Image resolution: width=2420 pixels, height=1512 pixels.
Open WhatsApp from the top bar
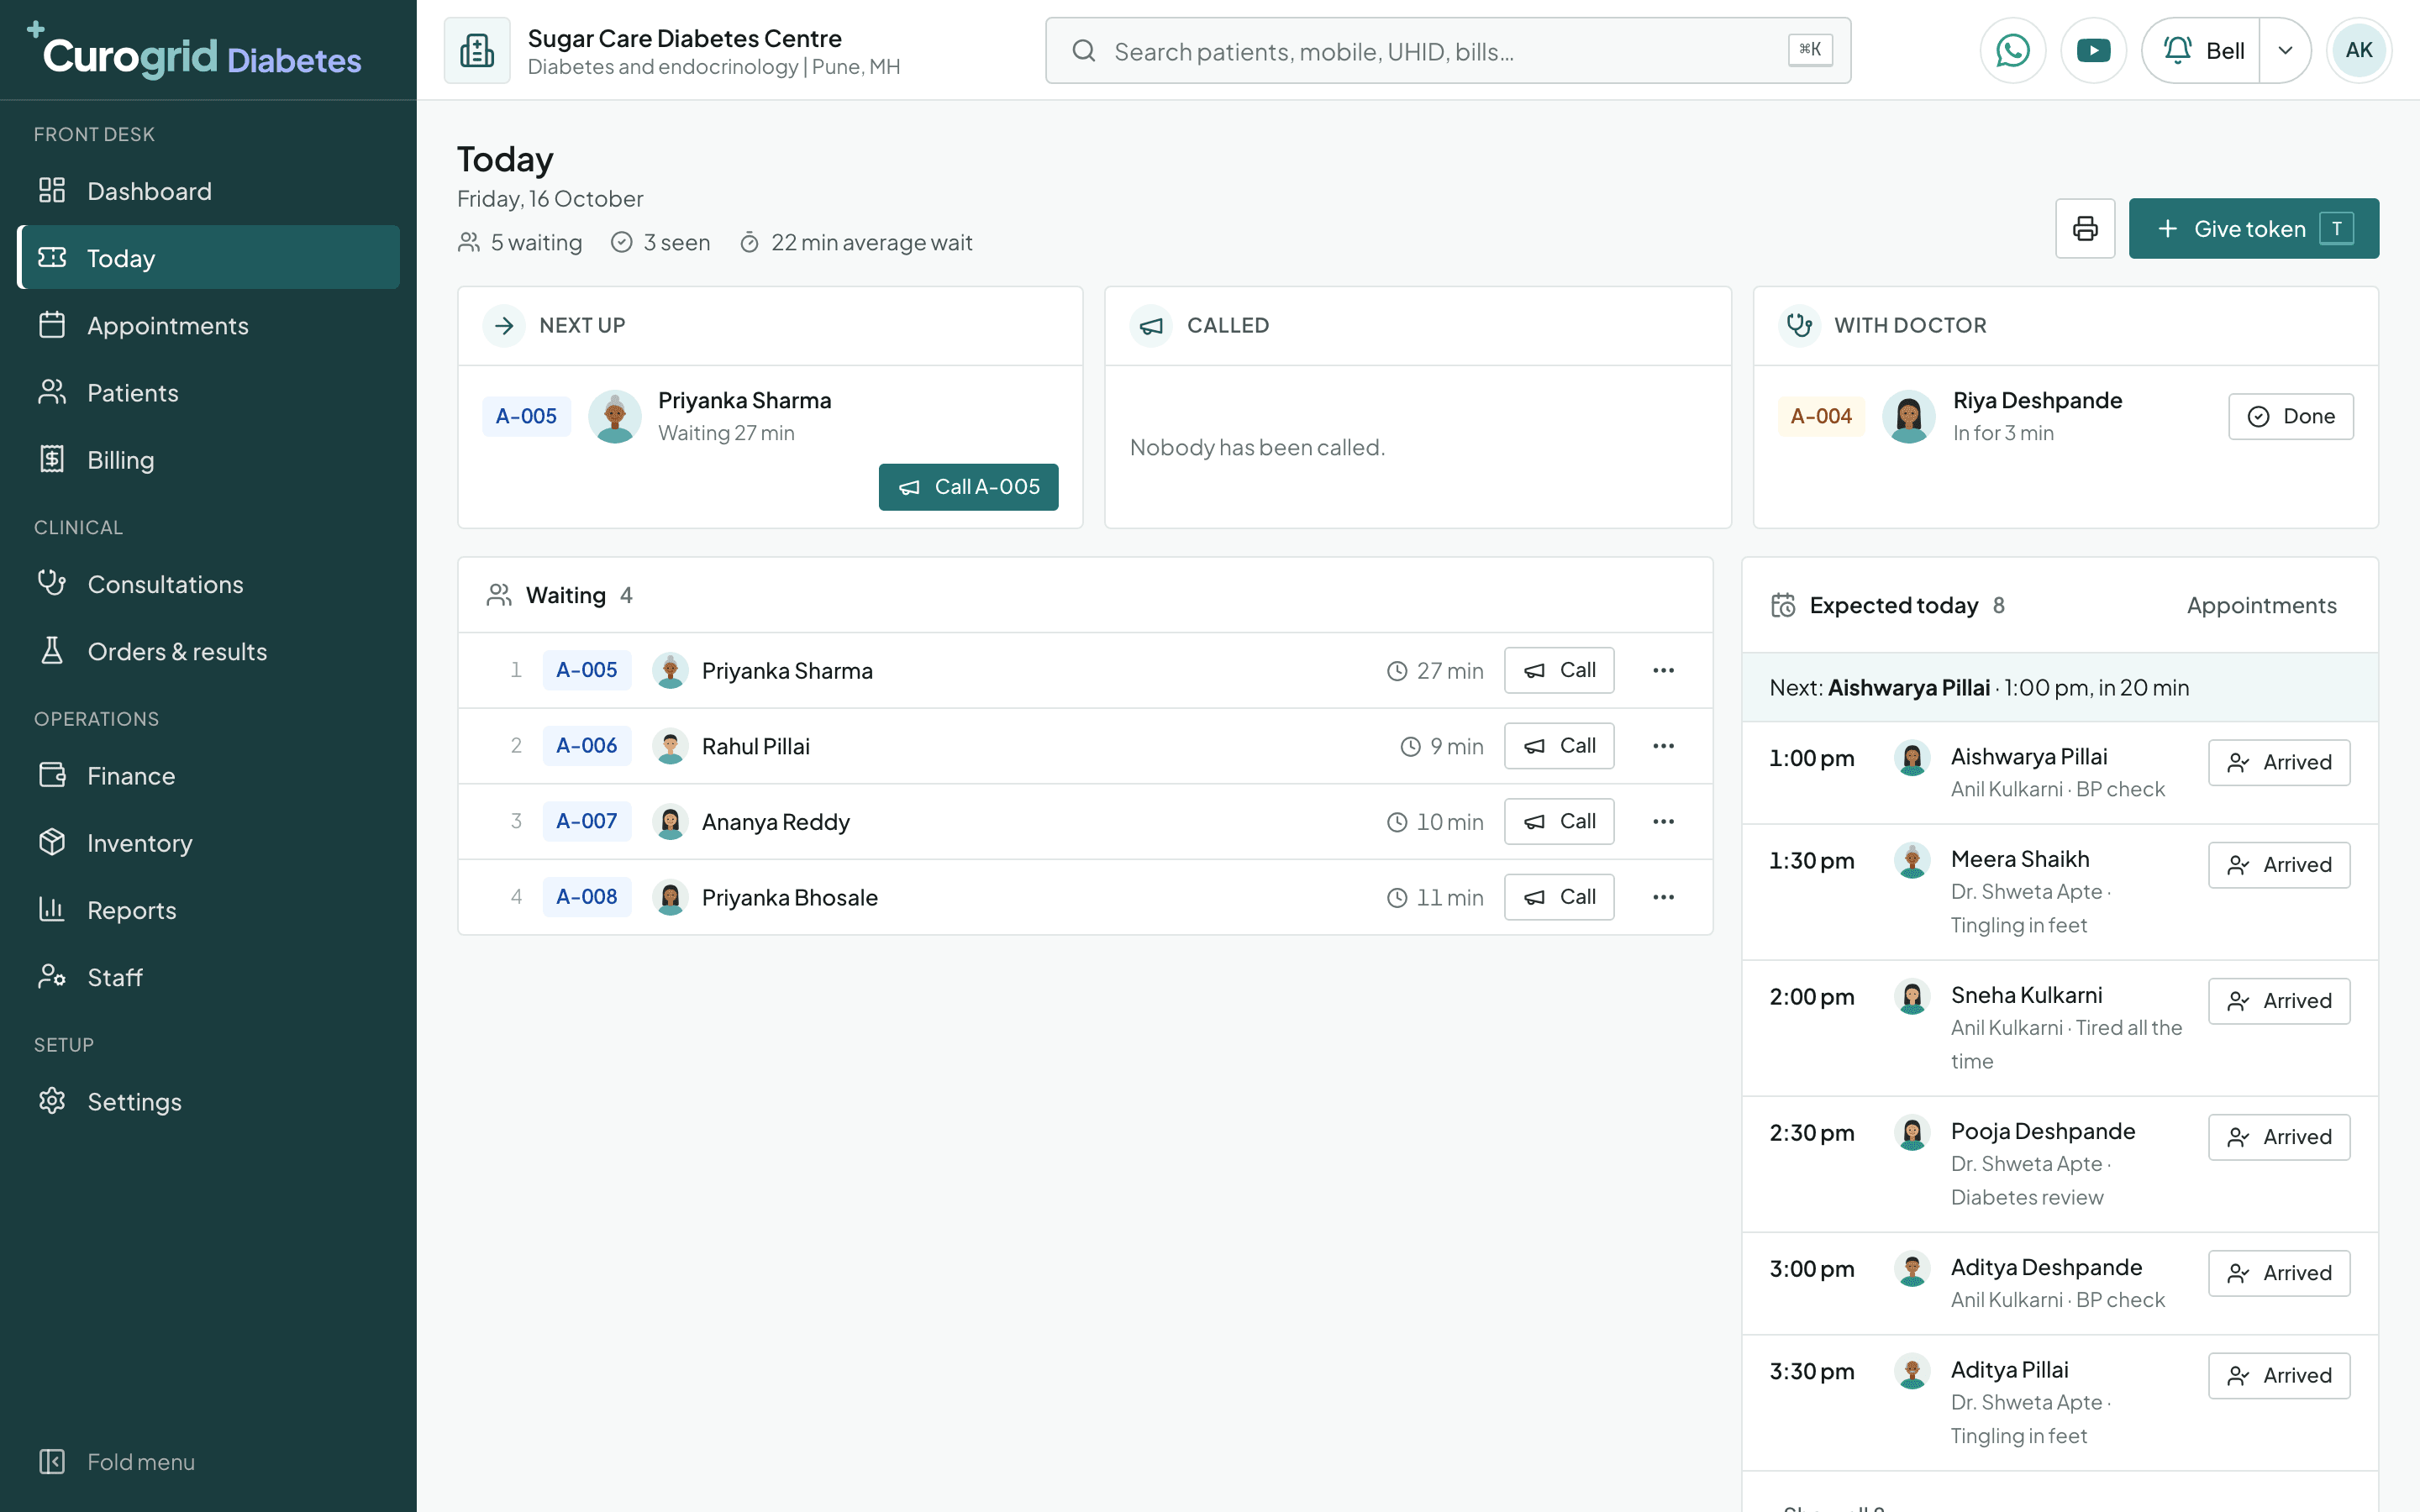click(2012, 50)
